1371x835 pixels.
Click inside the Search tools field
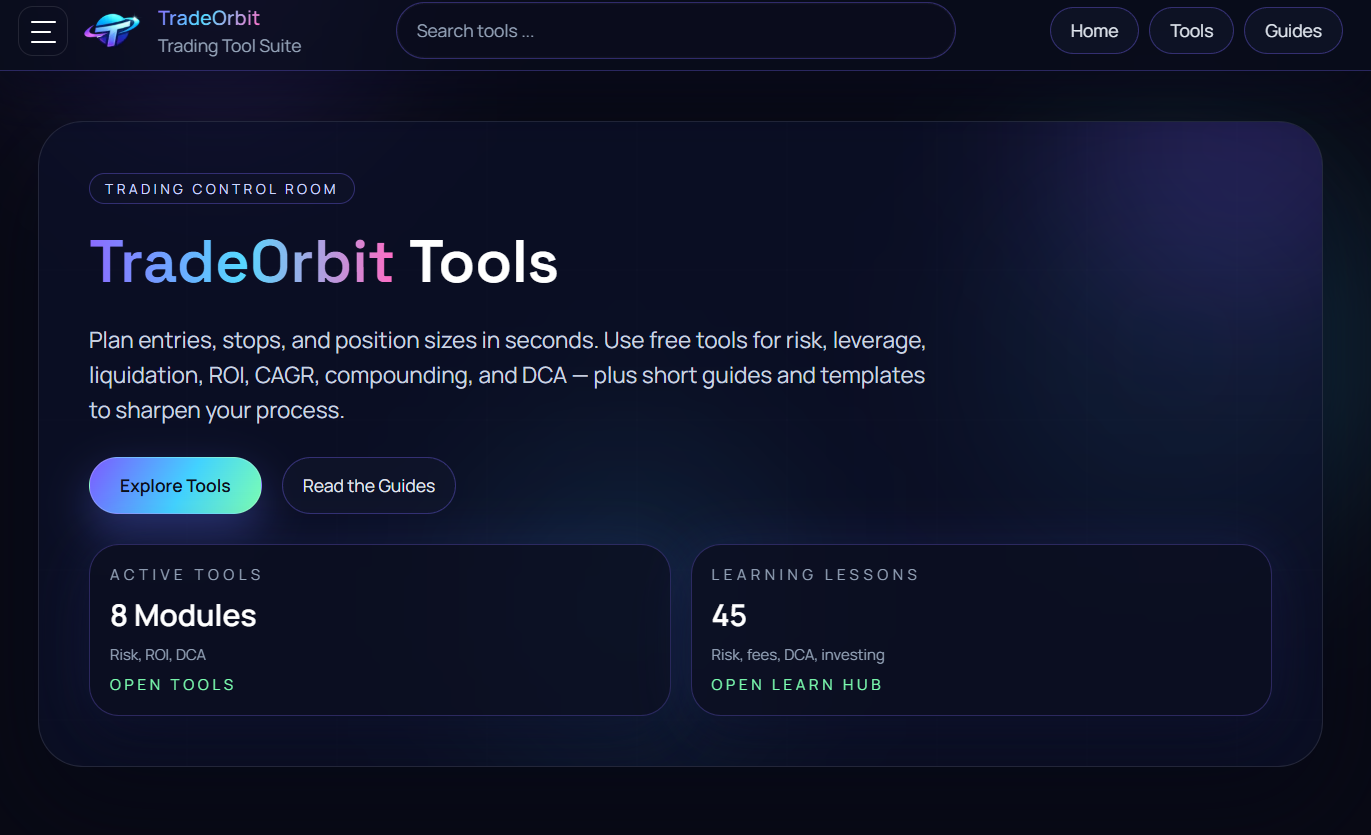click(676, 30)
